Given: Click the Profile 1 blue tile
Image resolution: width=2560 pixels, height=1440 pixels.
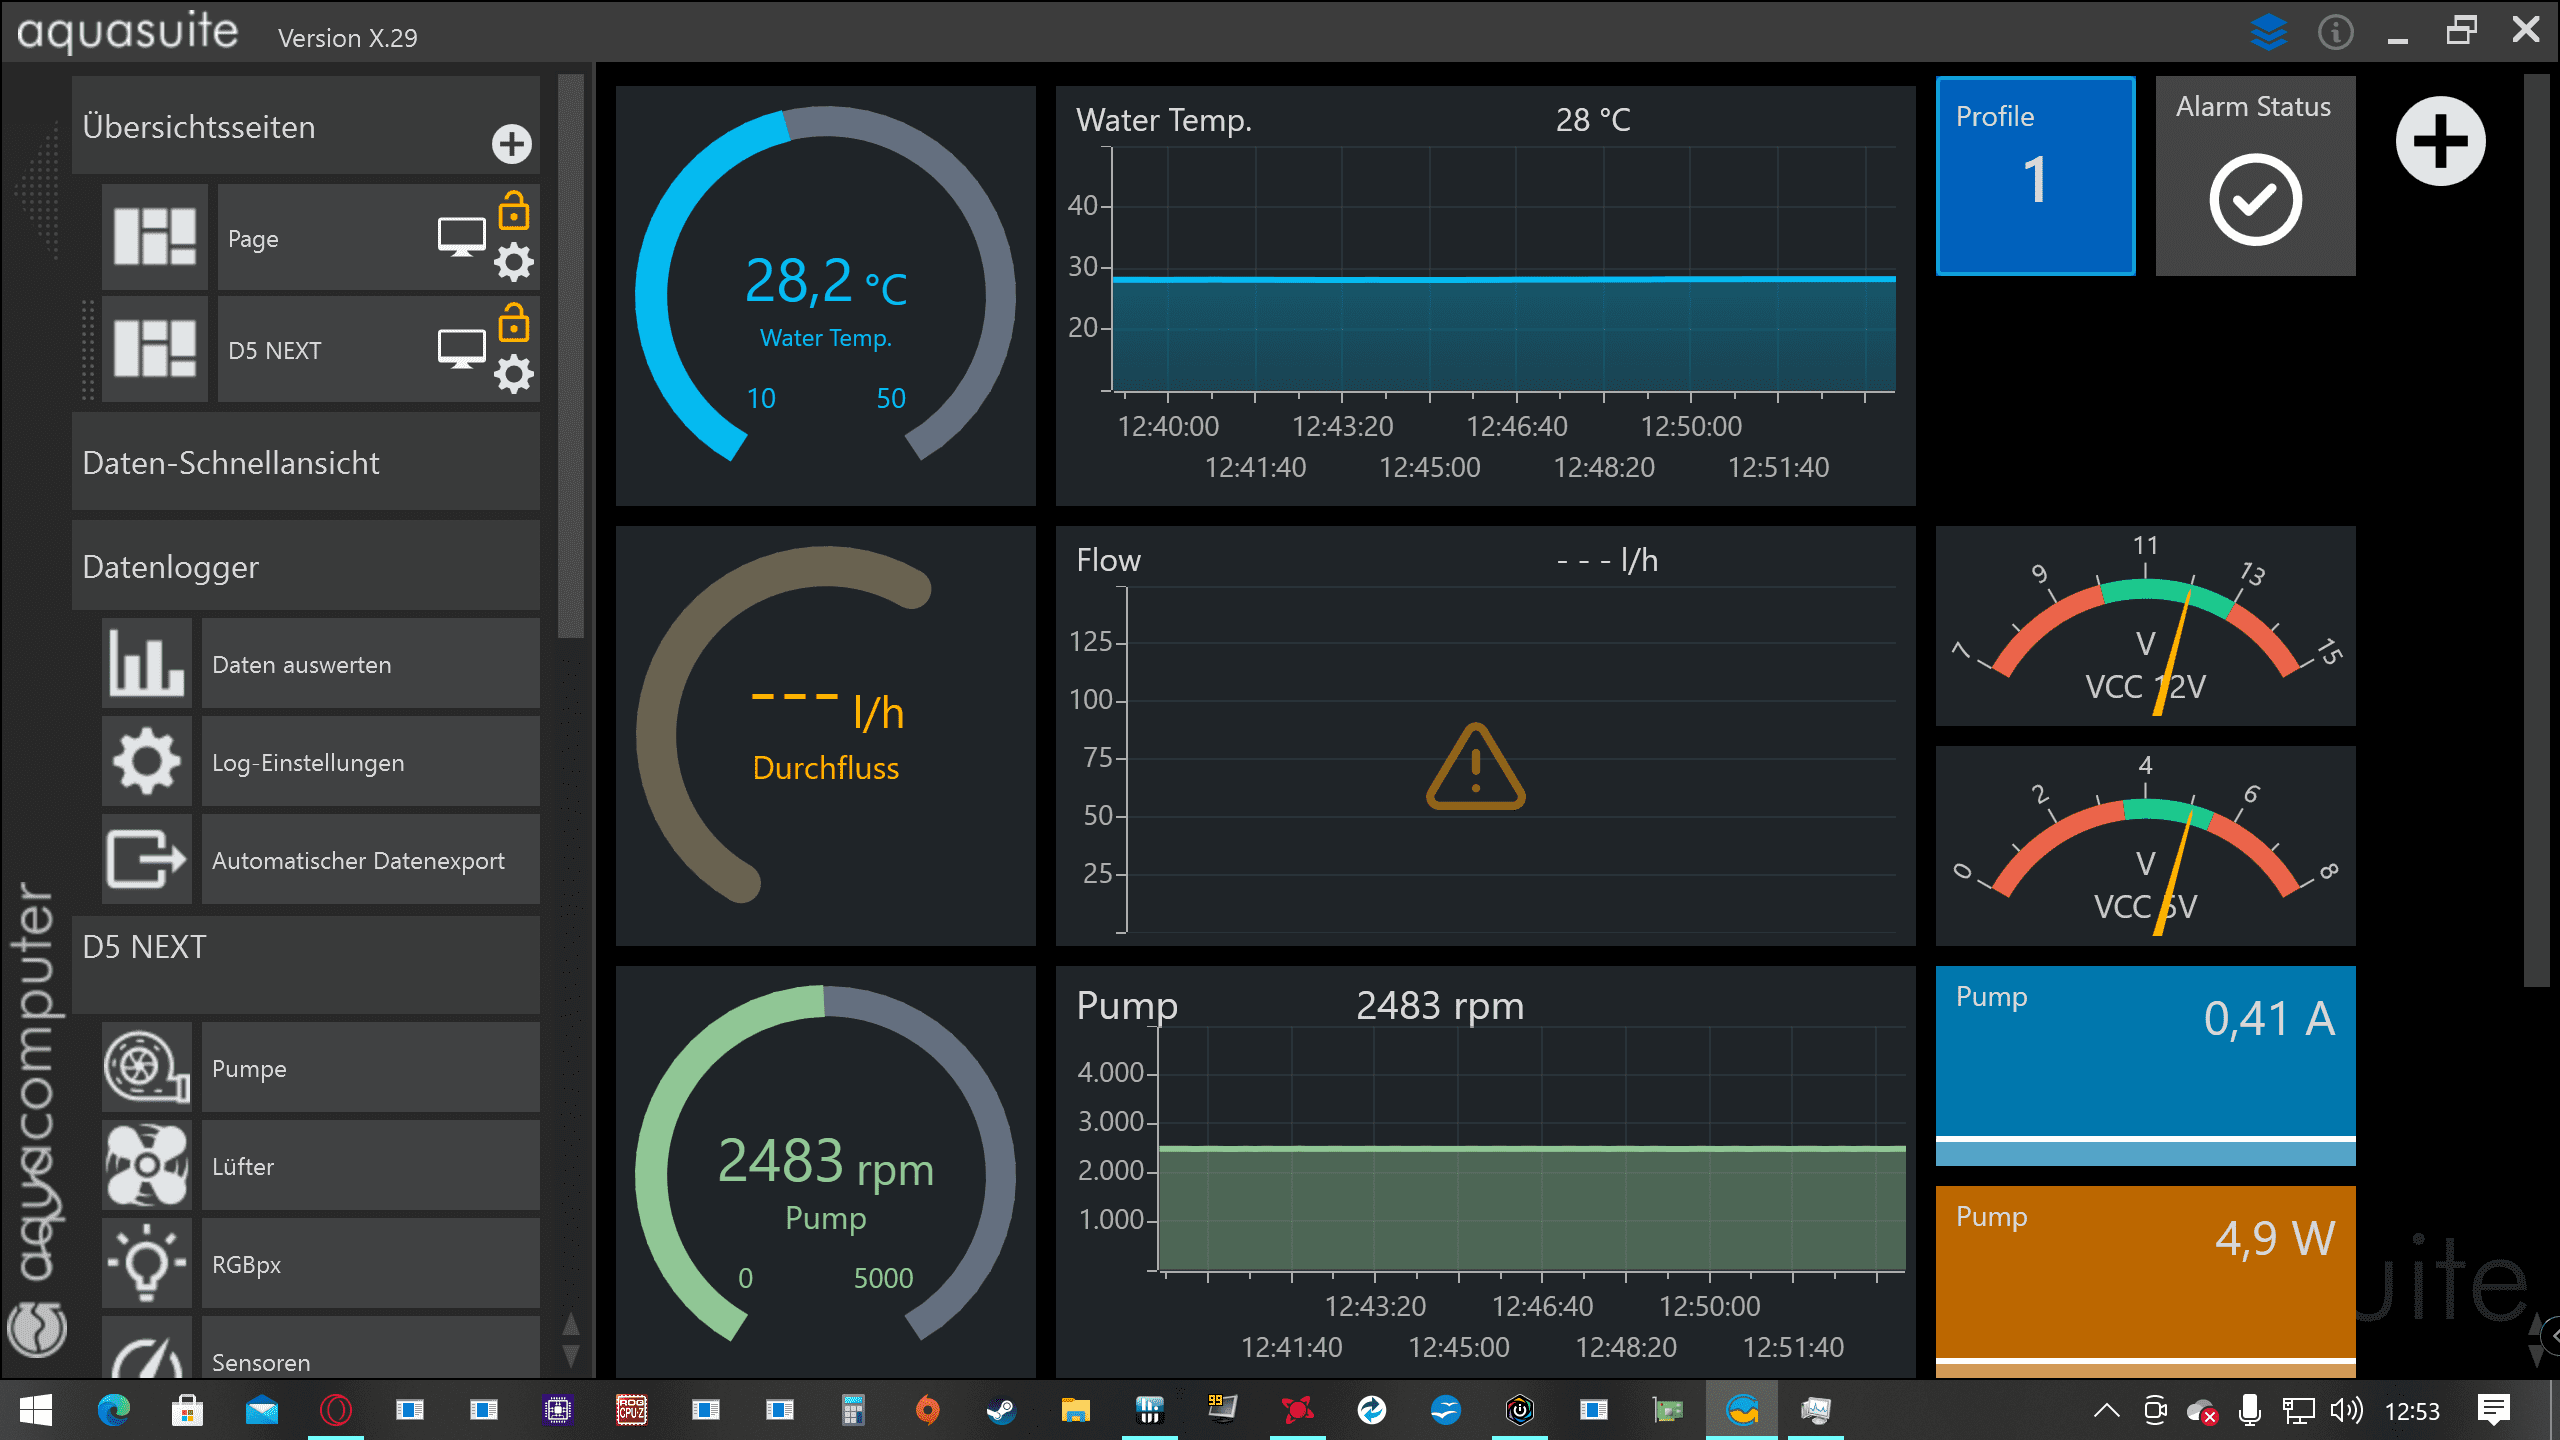Looking at the screenshot, I should click(2035, 176).
